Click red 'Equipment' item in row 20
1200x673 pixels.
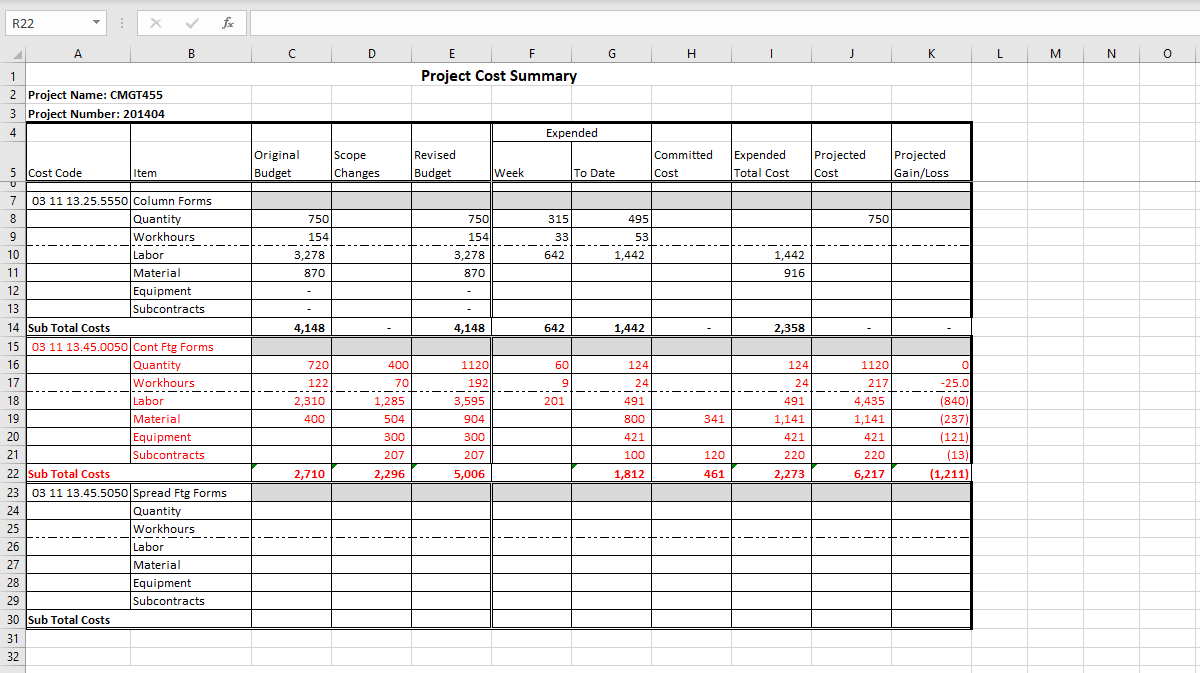pos(191,437)
